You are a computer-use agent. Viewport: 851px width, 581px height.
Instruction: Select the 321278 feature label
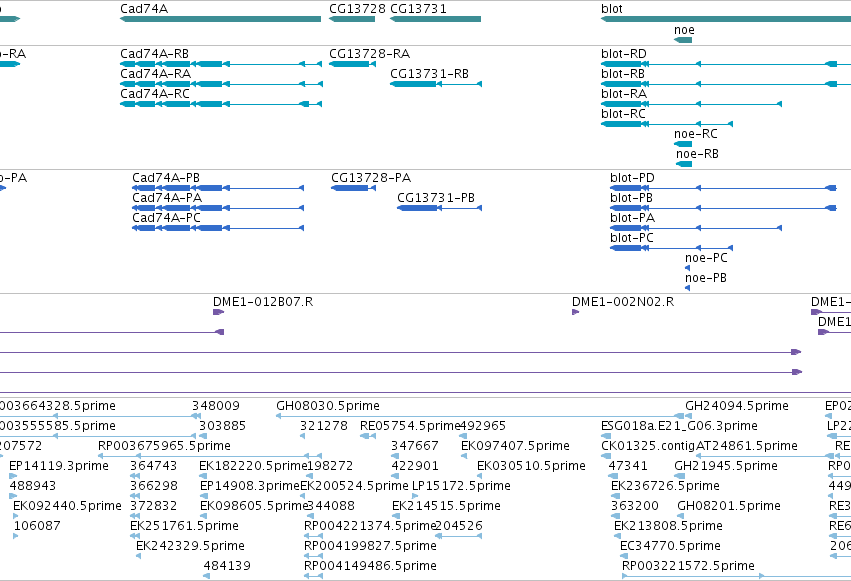[x=324, y=426]
